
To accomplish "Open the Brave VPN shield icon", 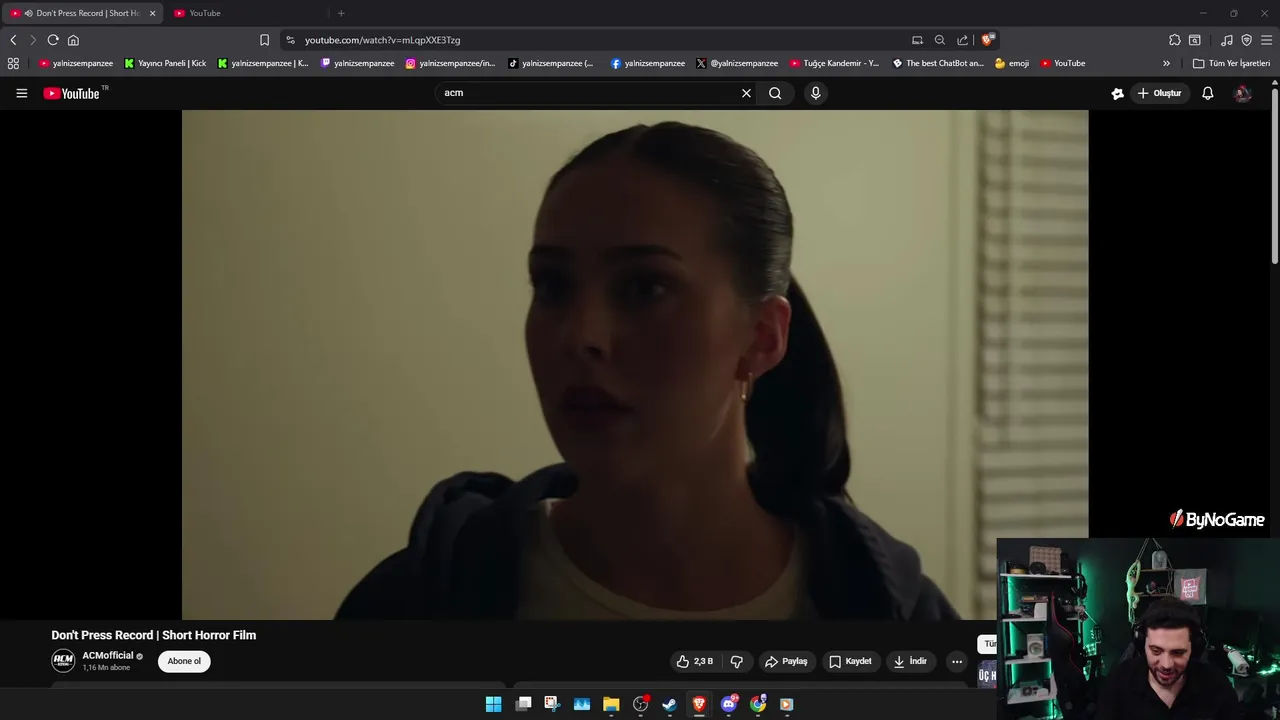I will (x=1246, y=40).
